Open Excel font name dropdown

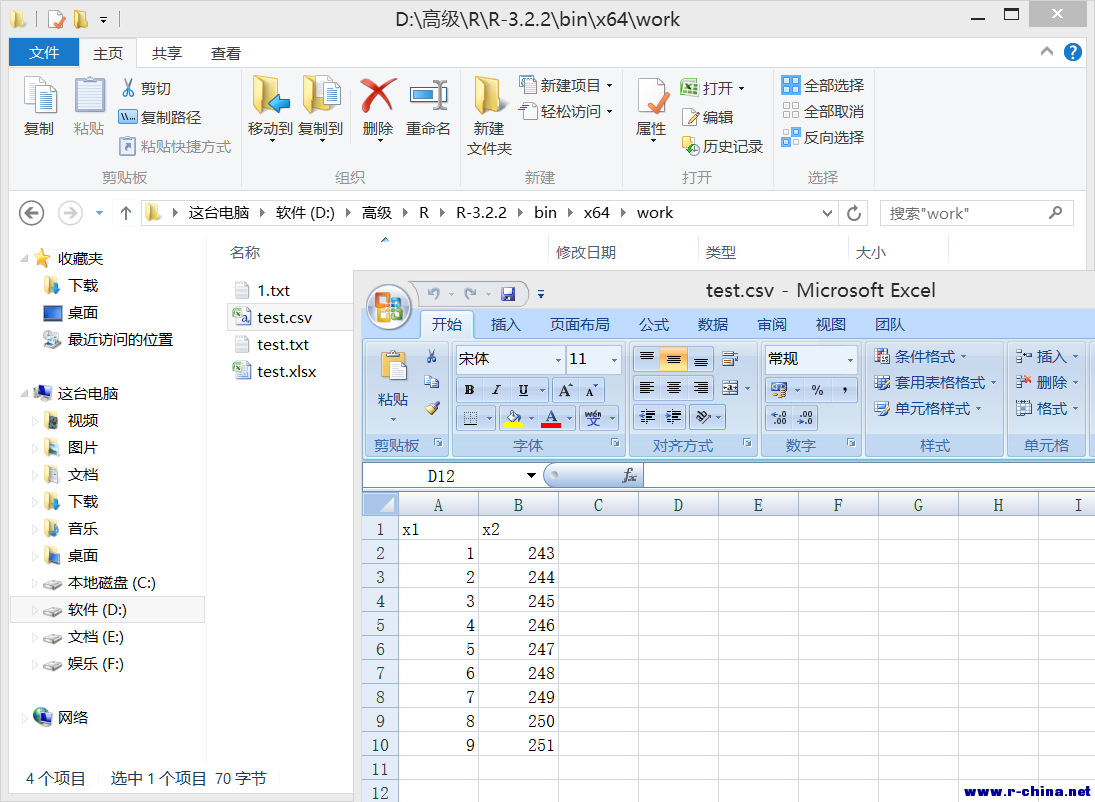point(558,360)
